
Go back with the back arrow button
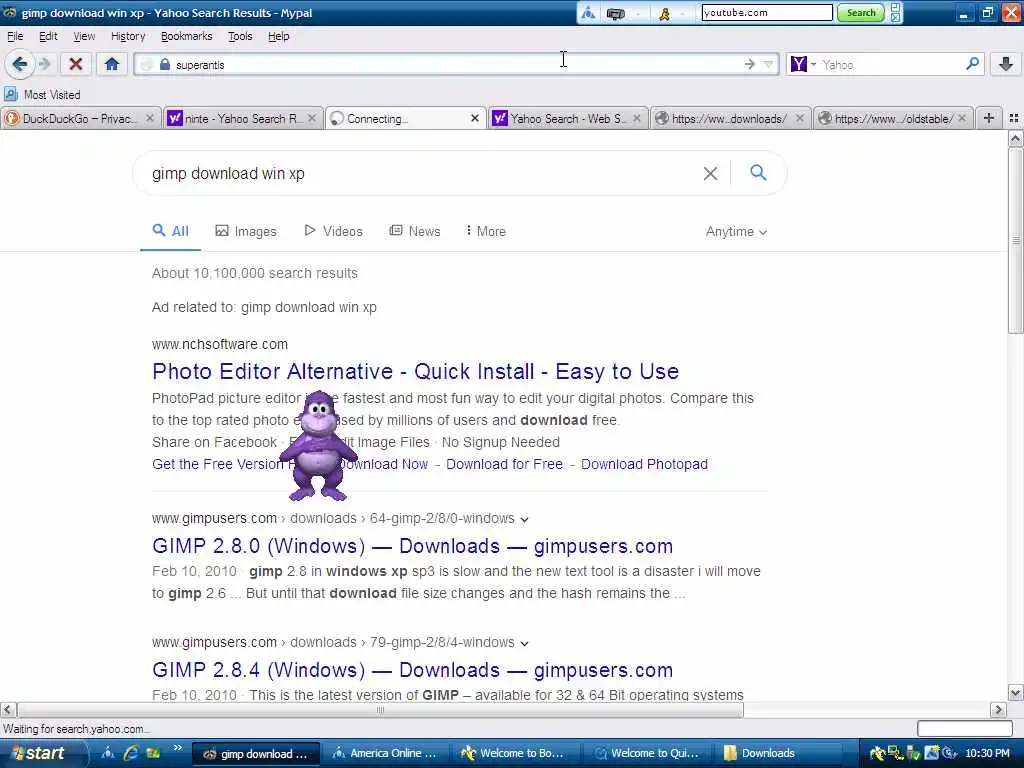(x=20, y=64)
